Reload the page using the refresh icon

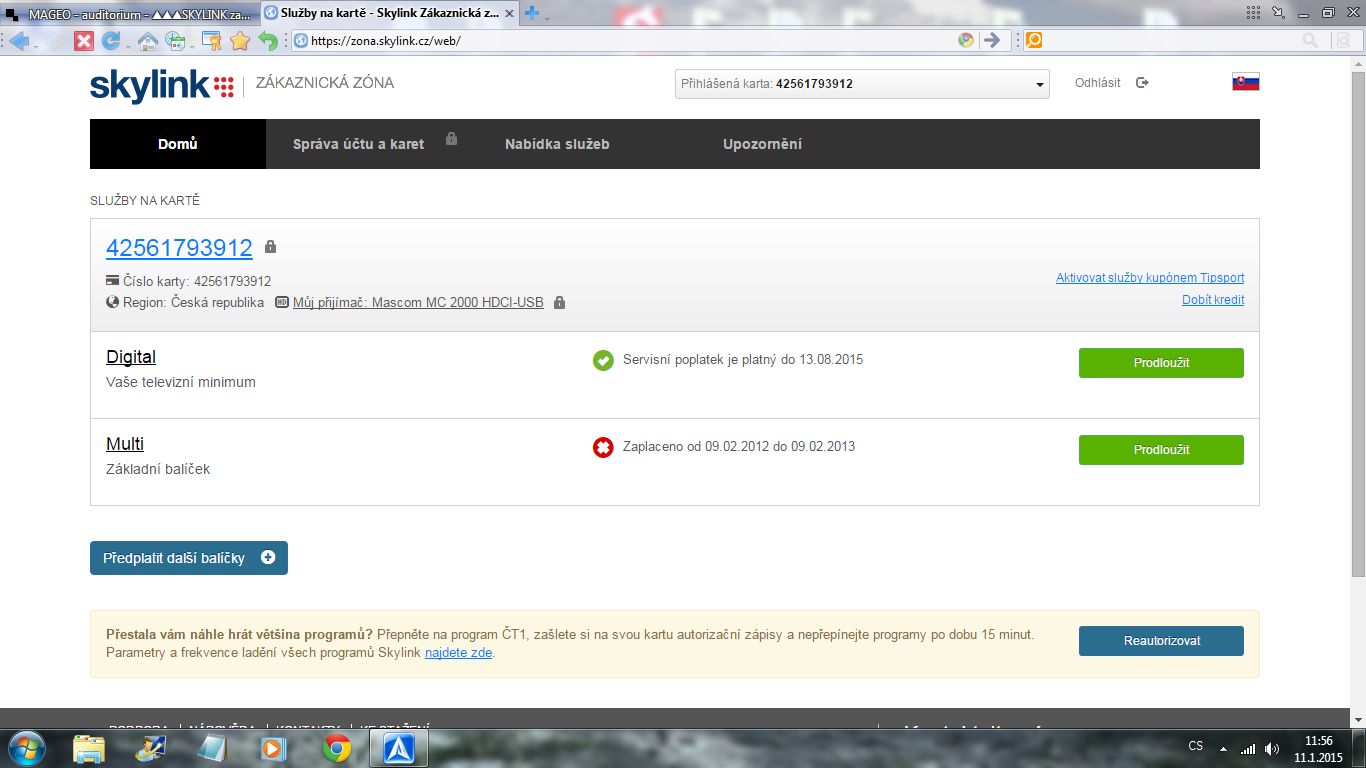pos(110,41)
